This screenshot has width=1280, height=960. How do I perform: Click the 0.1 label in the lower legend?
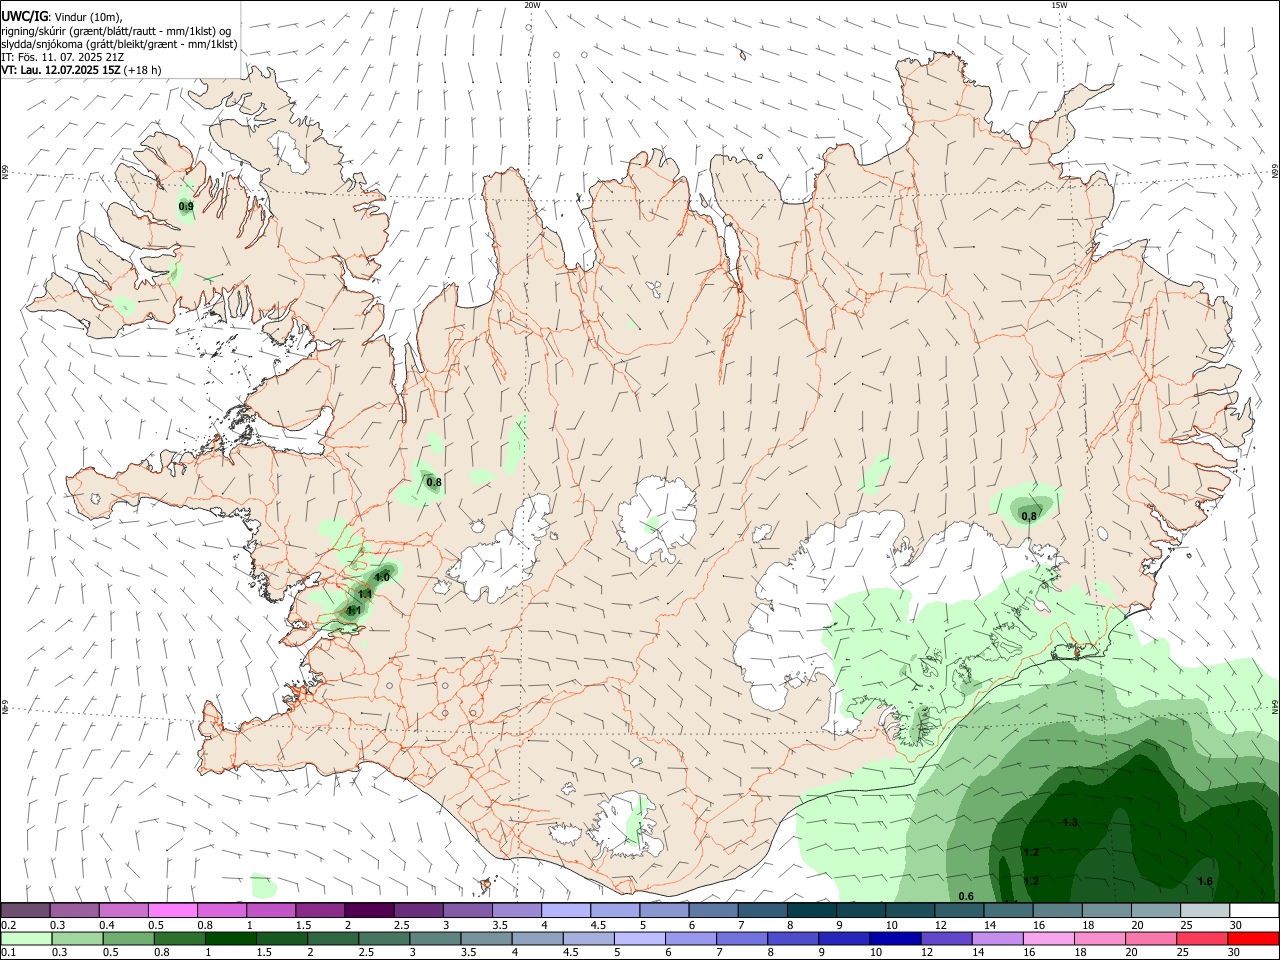point(8,953)
